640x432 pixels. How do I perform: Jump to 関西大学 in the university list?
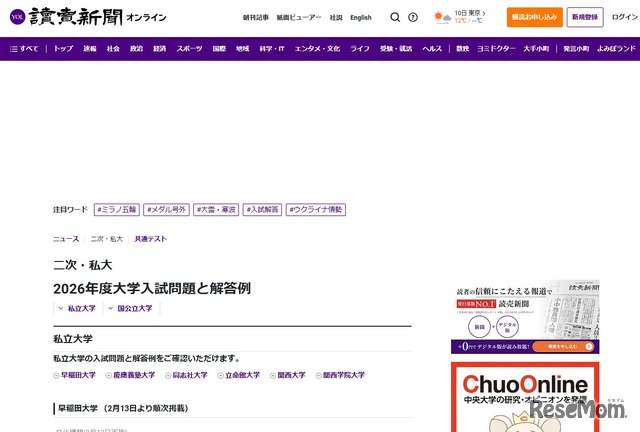(288, 375)
